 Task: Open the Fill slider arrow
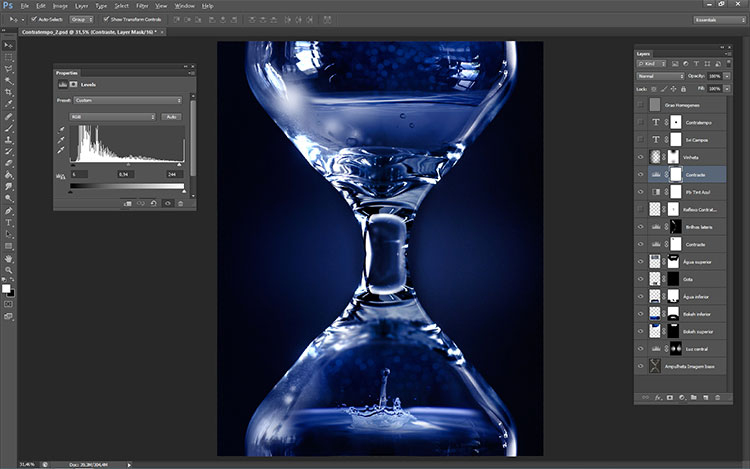[727, 89]
